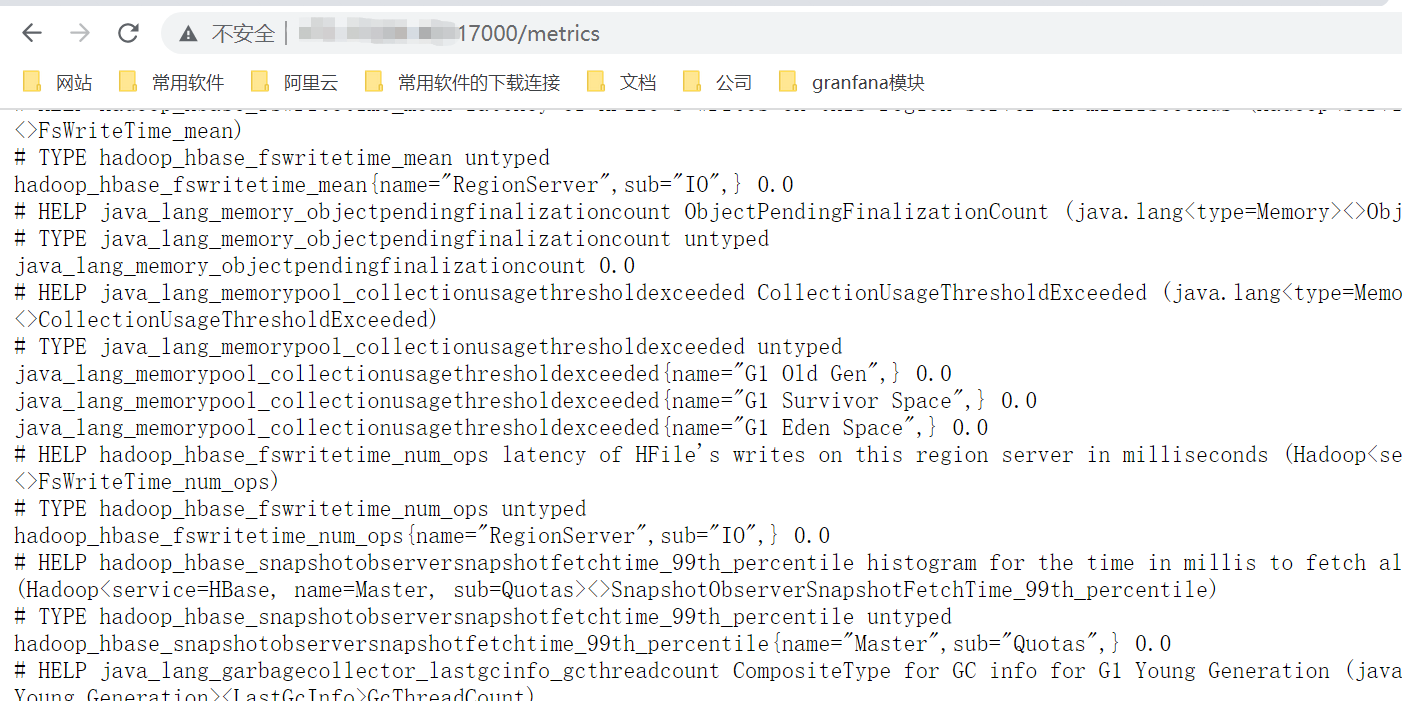The image size is (1402, 701).
Task: Click the metric line with name="G1 Eden Space"
Action: coord(501,428)
